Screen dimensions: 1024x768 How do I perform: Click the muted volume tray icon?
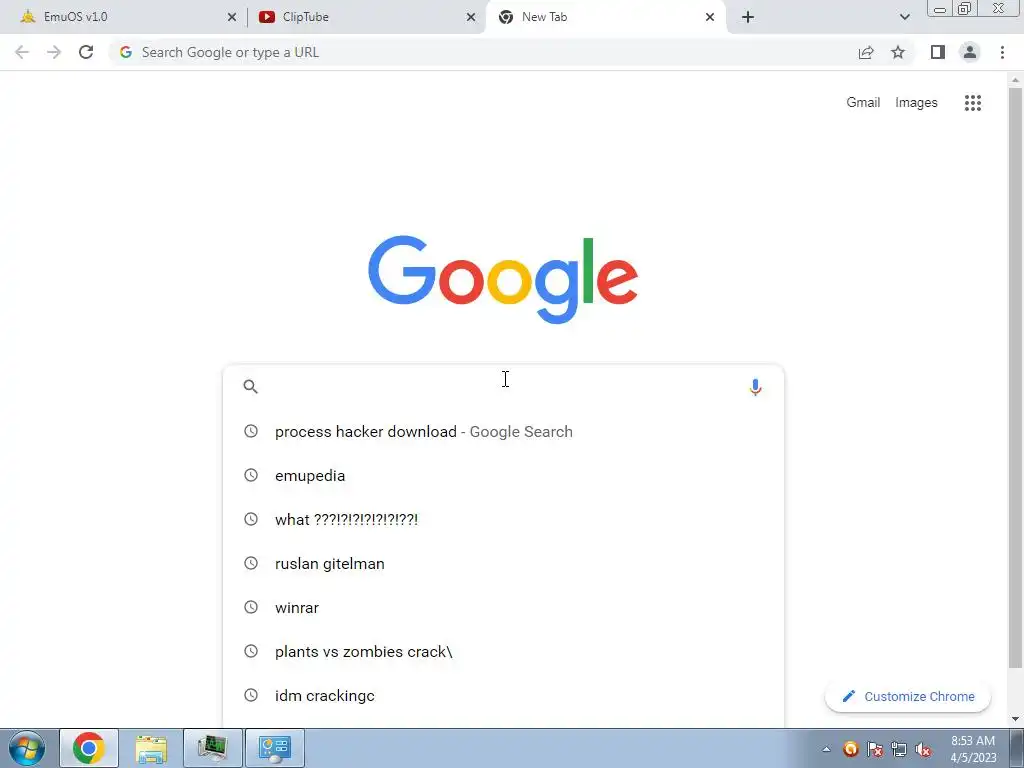(x=923, y=749)
